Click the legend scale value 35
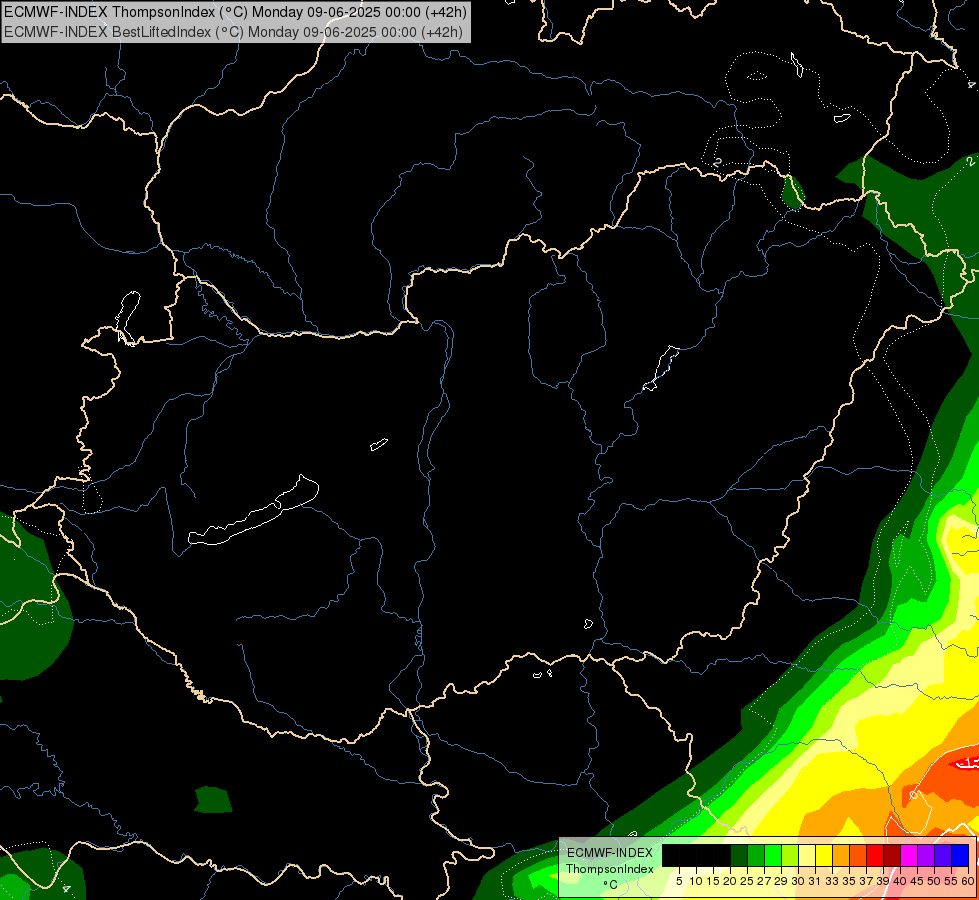Screen dimensions: 979x900 (x=849, y=881)
